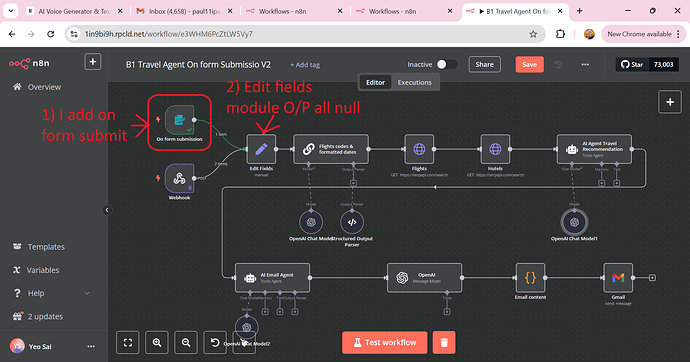Toggle the workflow Inactive switch
Image resolution: width=690 pixels, height=362 pixels.
[447, 65]
